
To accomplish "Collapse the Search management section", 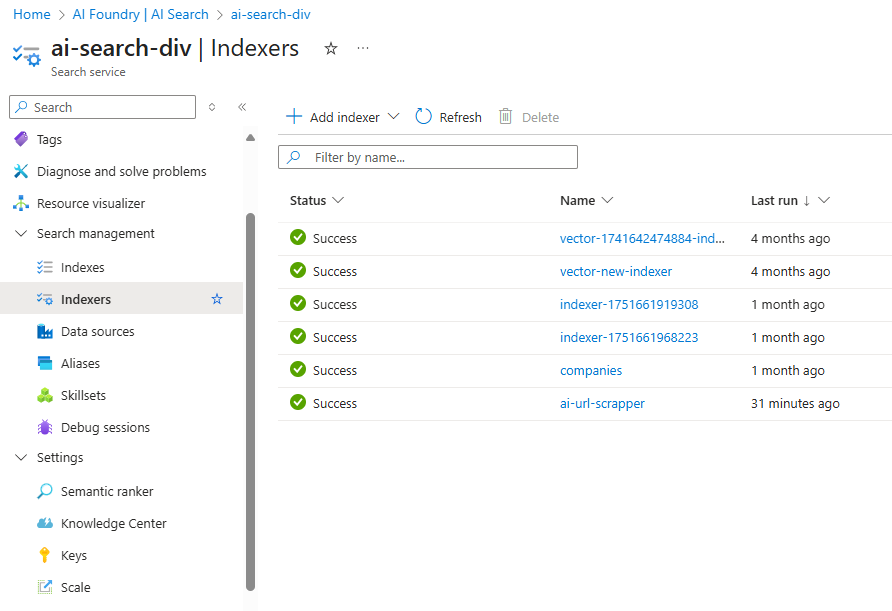I will 21,234.
